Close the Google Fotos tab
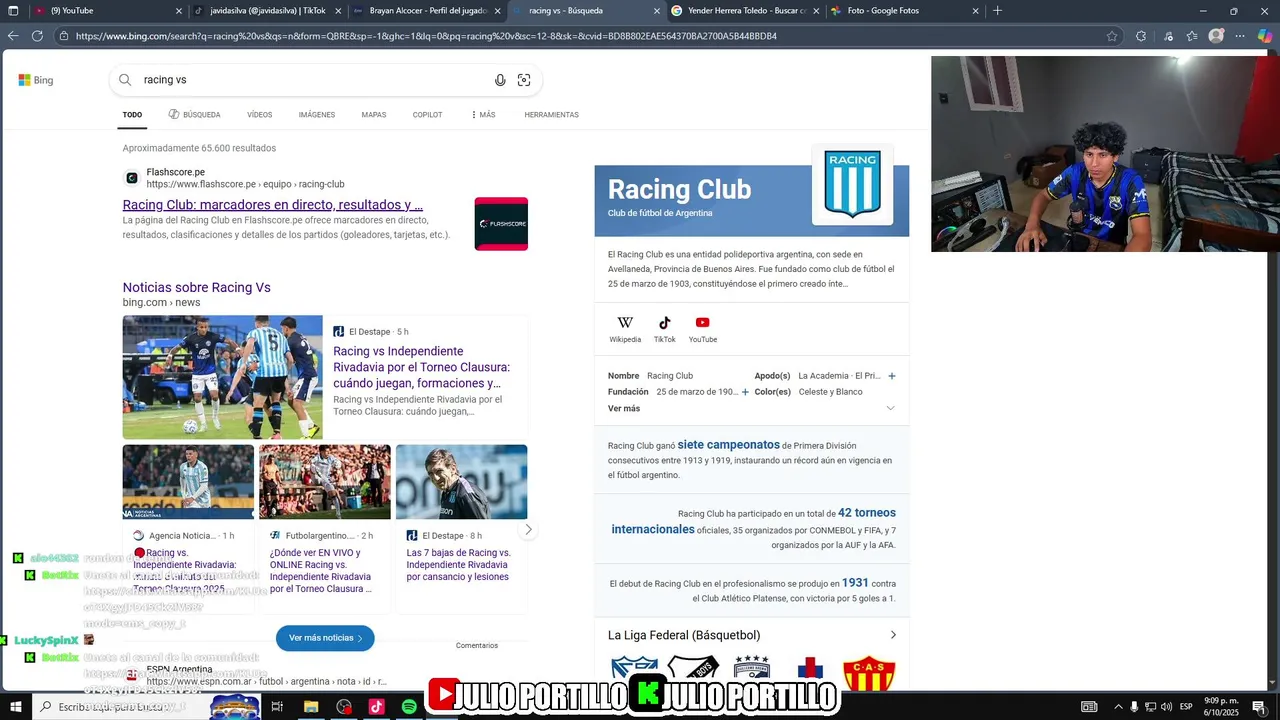1280x720 pixels. point(976,11)
